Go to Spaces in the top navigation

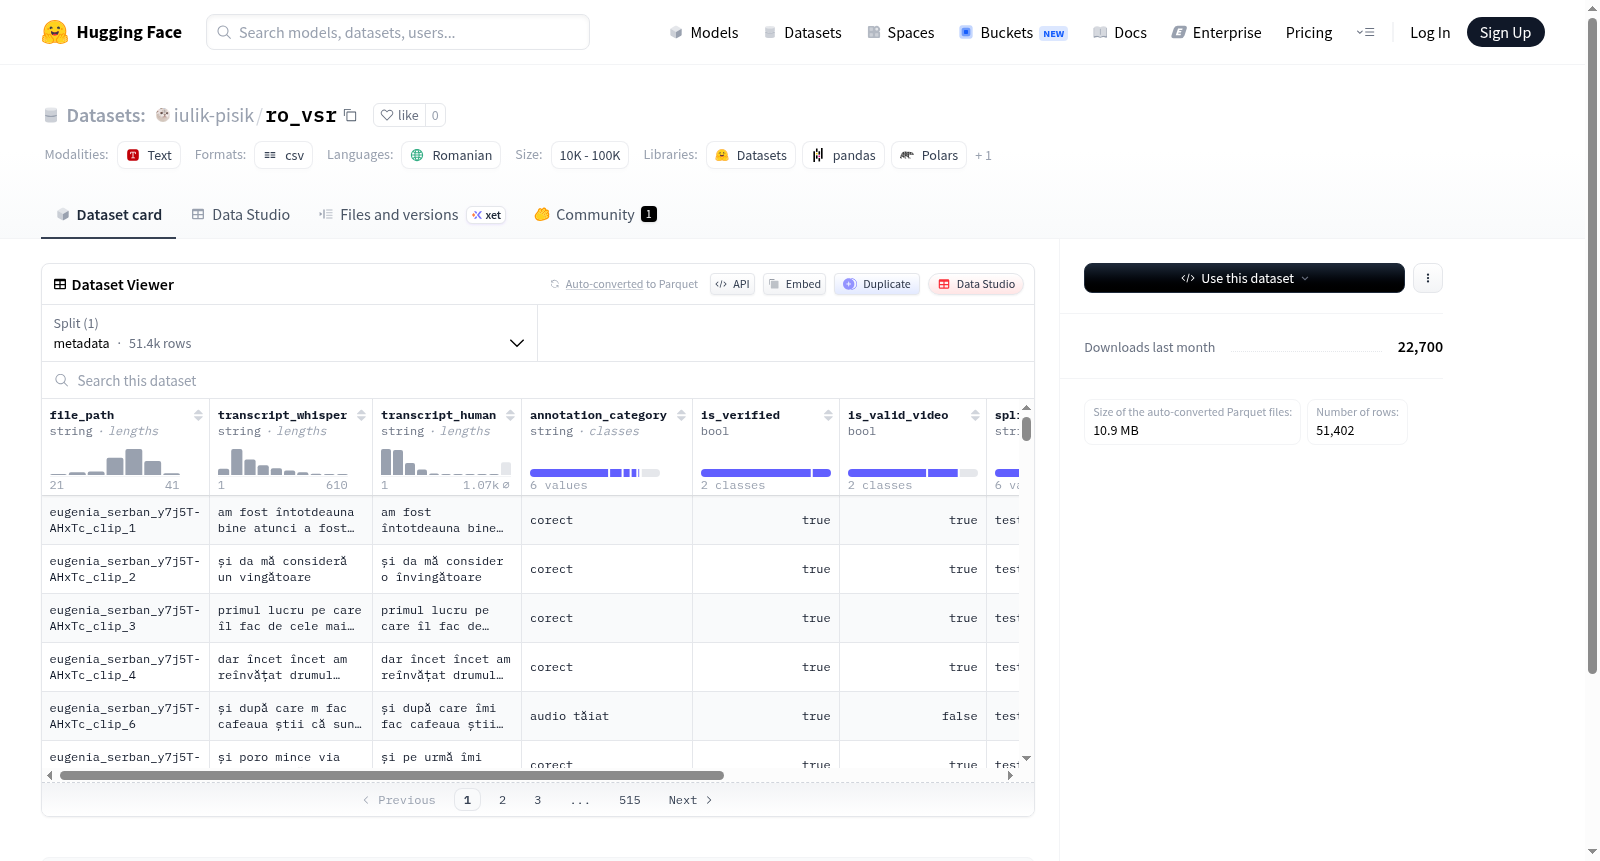coord(900,32)
